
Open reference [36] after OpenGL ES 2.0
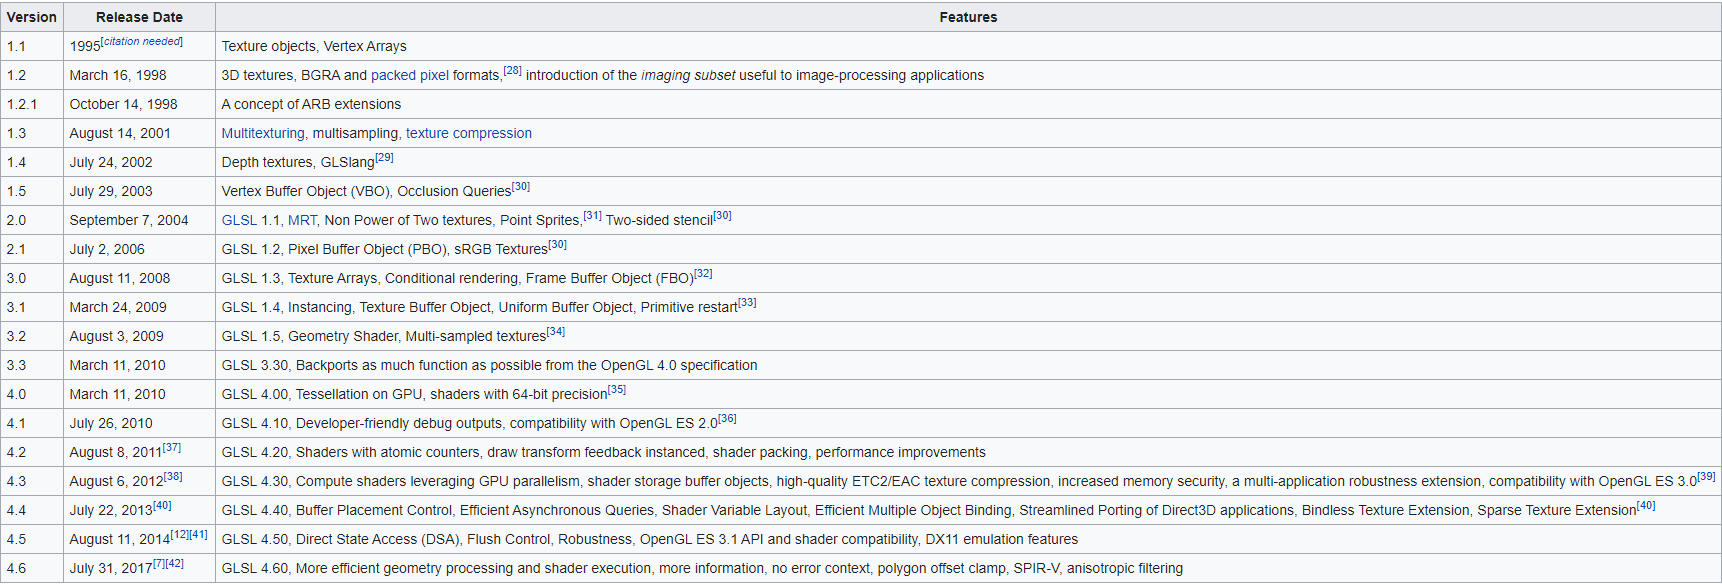coord(728,419)
